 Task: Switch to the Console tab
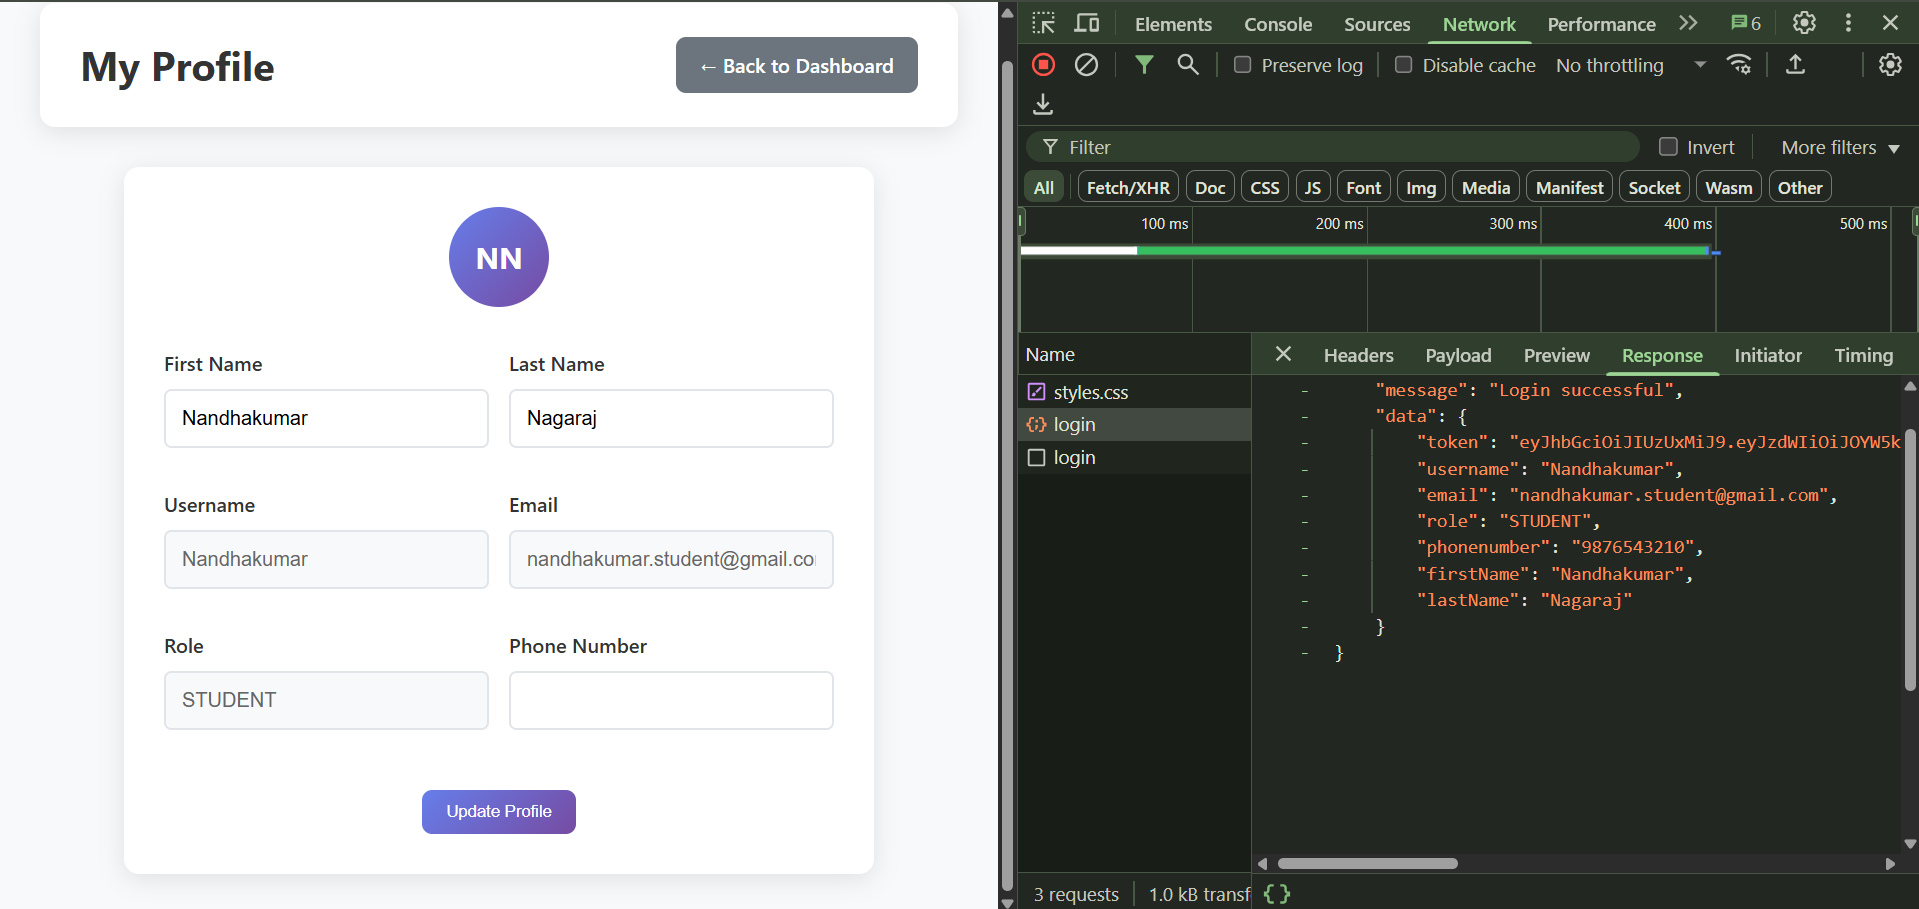point(1278,24)
